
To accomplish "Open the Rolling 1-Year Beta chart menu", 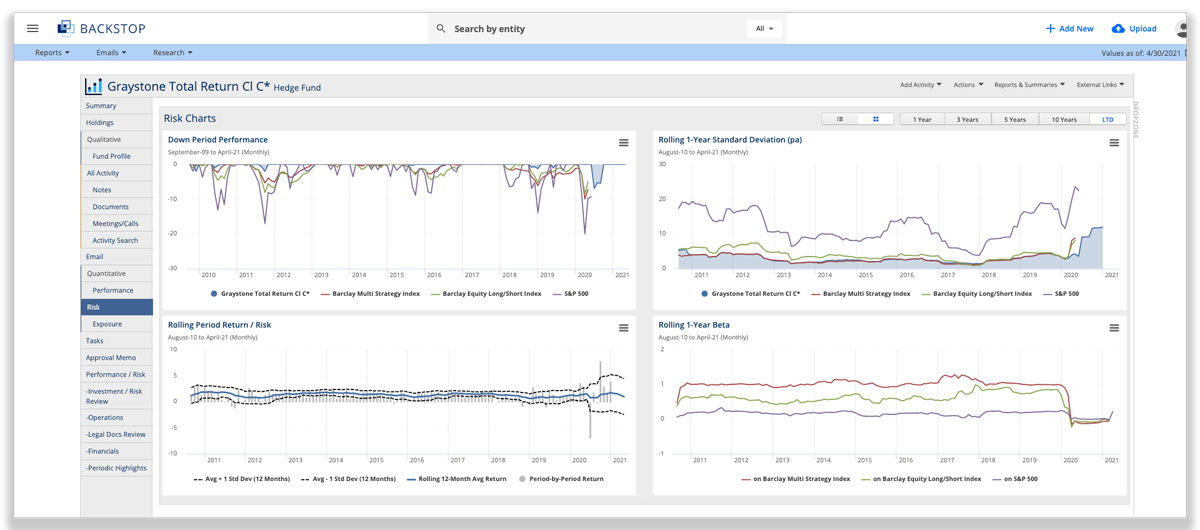I will coord(1114,328).
